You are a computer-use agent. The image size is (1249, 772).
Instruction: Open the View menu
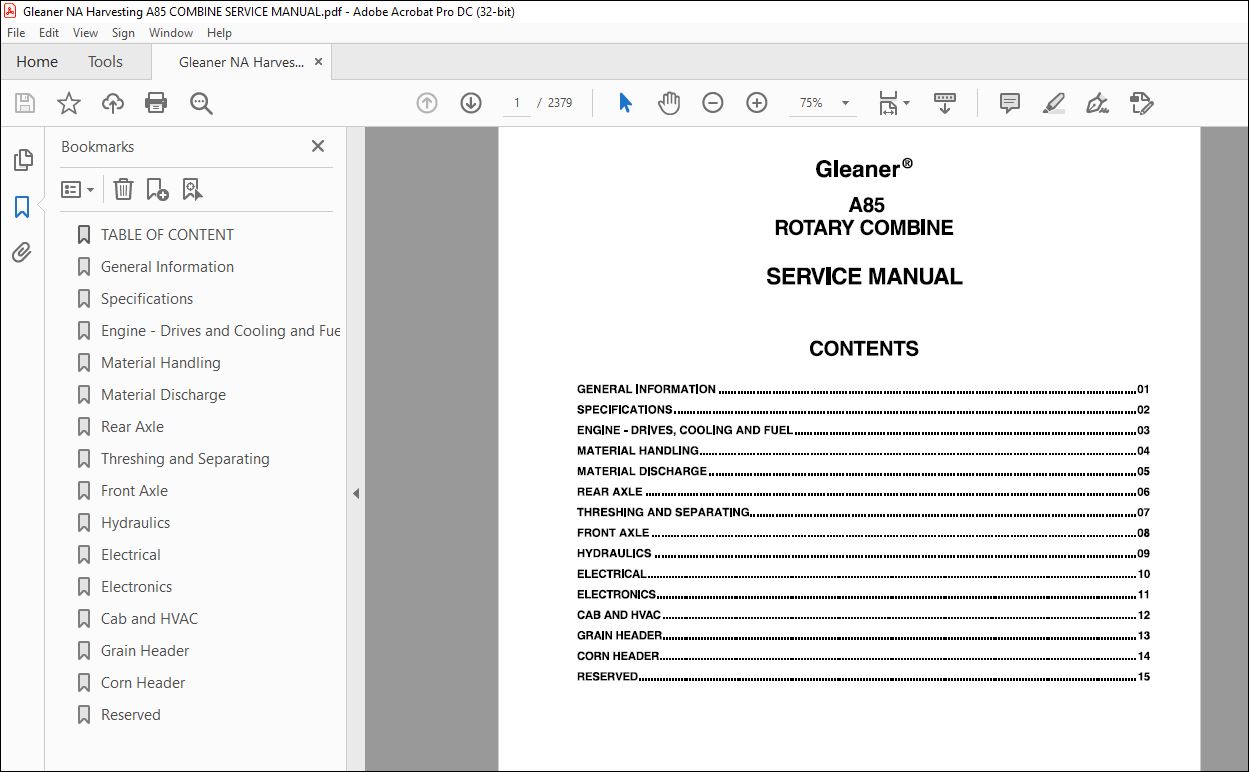[x=86, y=33]
